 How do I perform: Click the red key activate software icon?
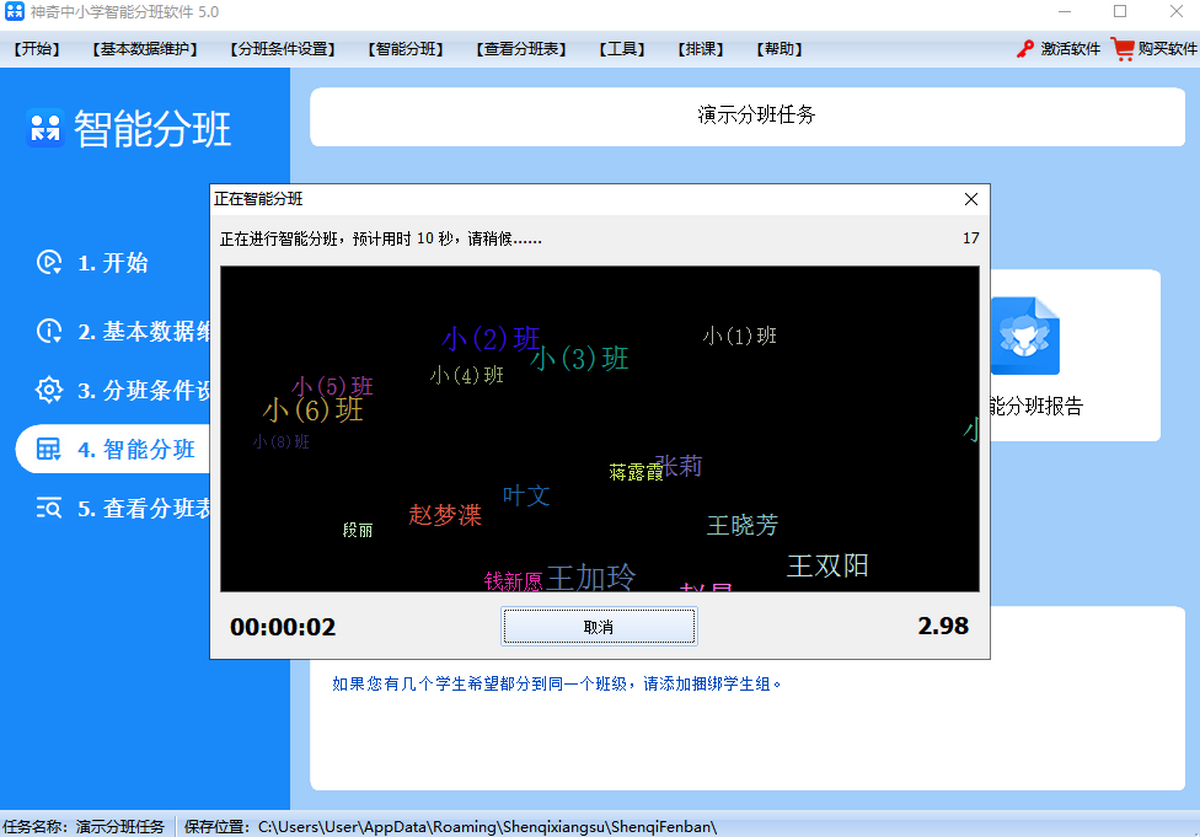click(1025, 48)
